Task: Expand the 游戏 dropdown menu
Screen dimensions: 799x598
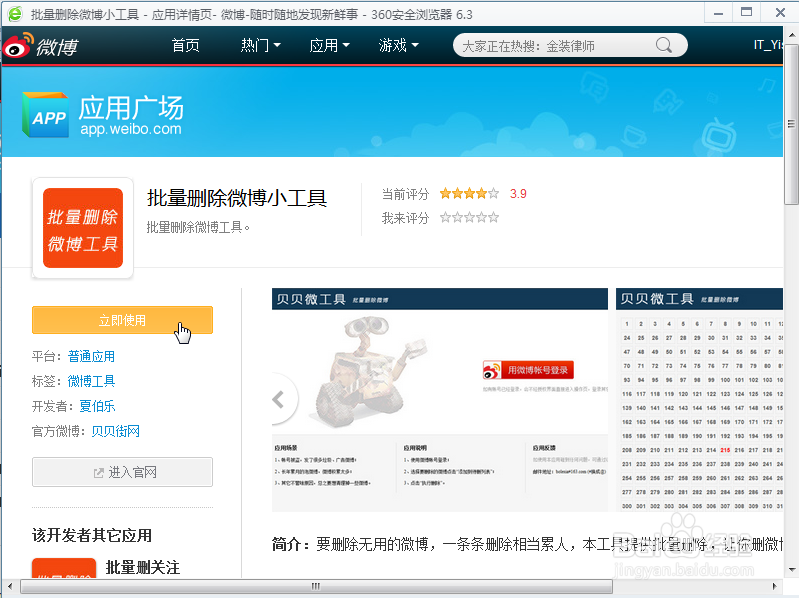Action: point(398,46)
